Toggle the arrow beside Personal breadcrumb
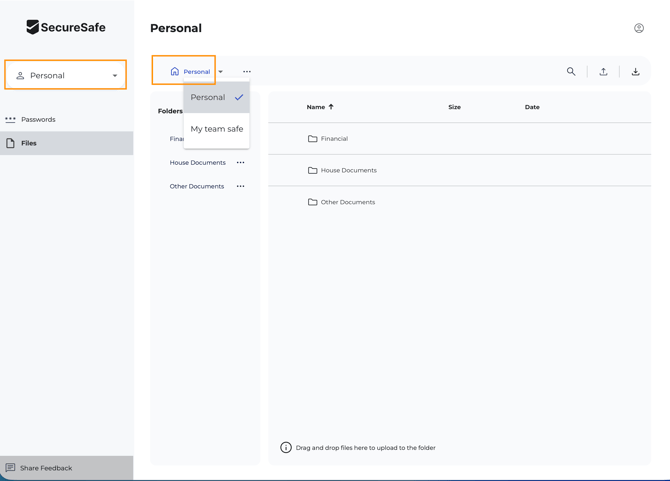Viewport: 670px width, 481px height. tap(221, 72)
